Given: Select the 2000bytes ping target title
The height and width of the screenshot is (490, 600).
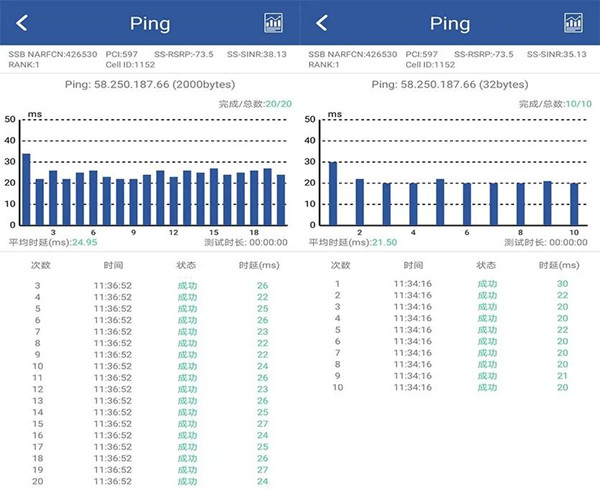Looking at the screenshot, I should (x=149, y=85).
